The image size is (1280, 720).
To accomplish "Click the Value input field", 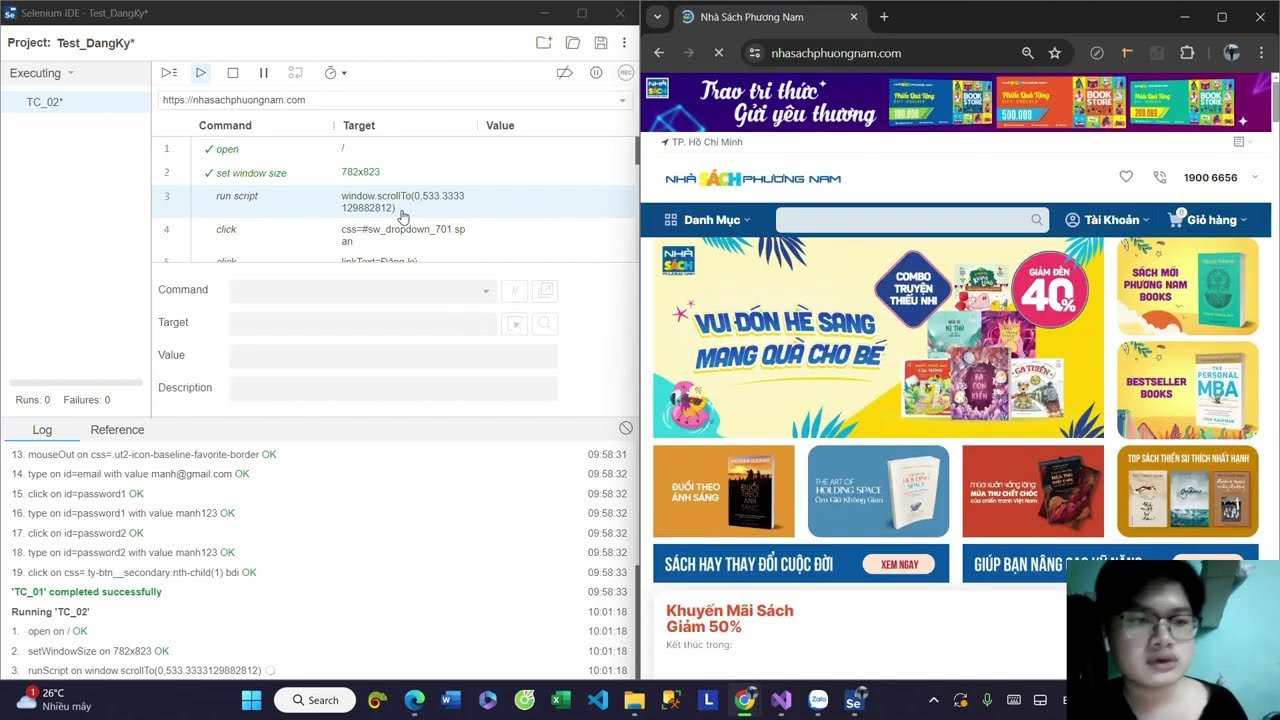I will pos(393,356).
